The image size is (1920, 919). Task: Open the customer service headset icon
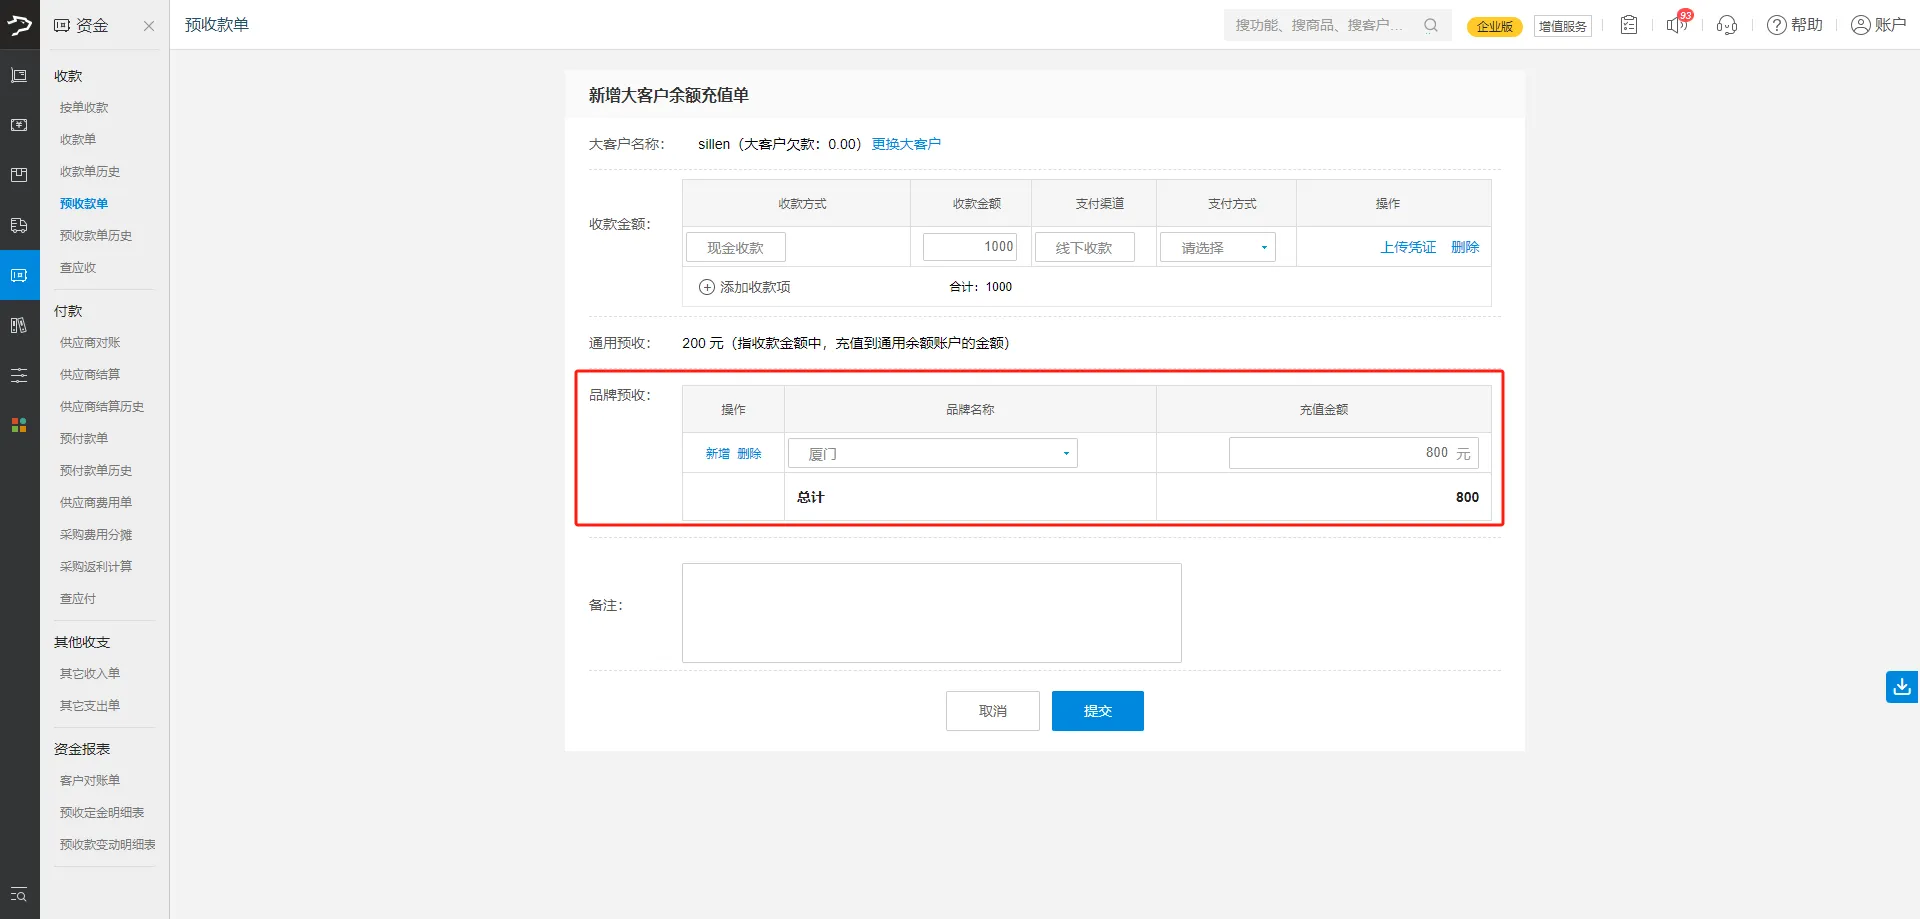click(1726, 25)
